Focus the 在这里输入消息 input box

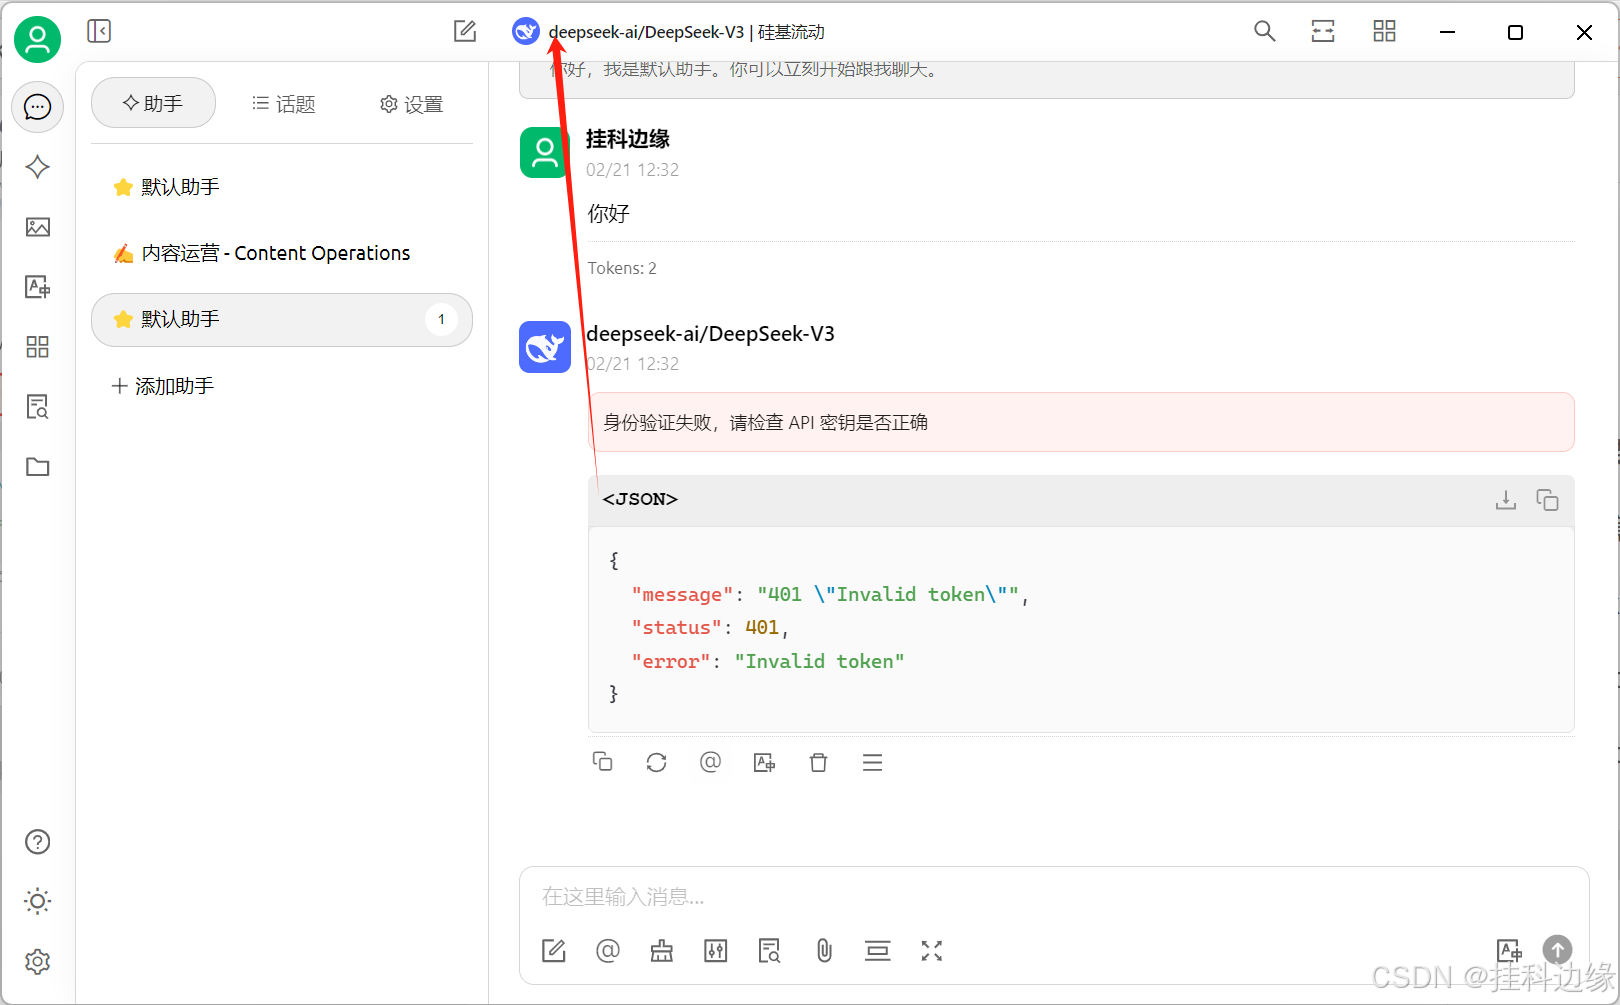click(1054, 897)
